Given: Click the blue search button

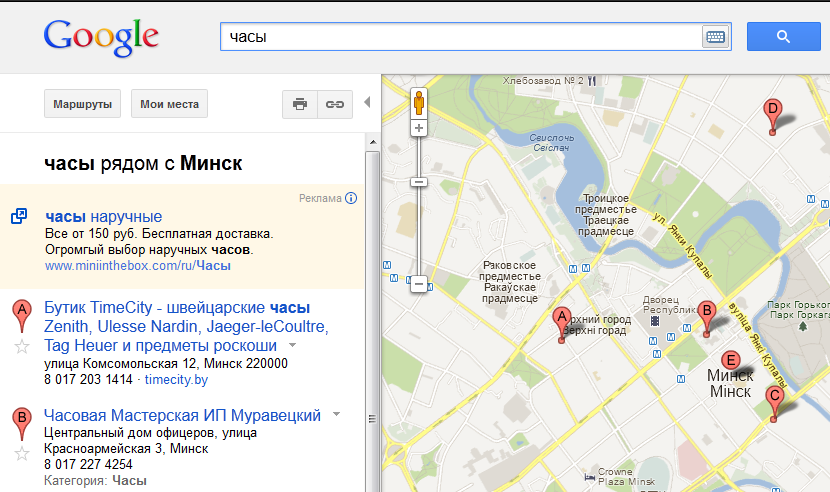Looking at the screenshot, I should point(783,37).
